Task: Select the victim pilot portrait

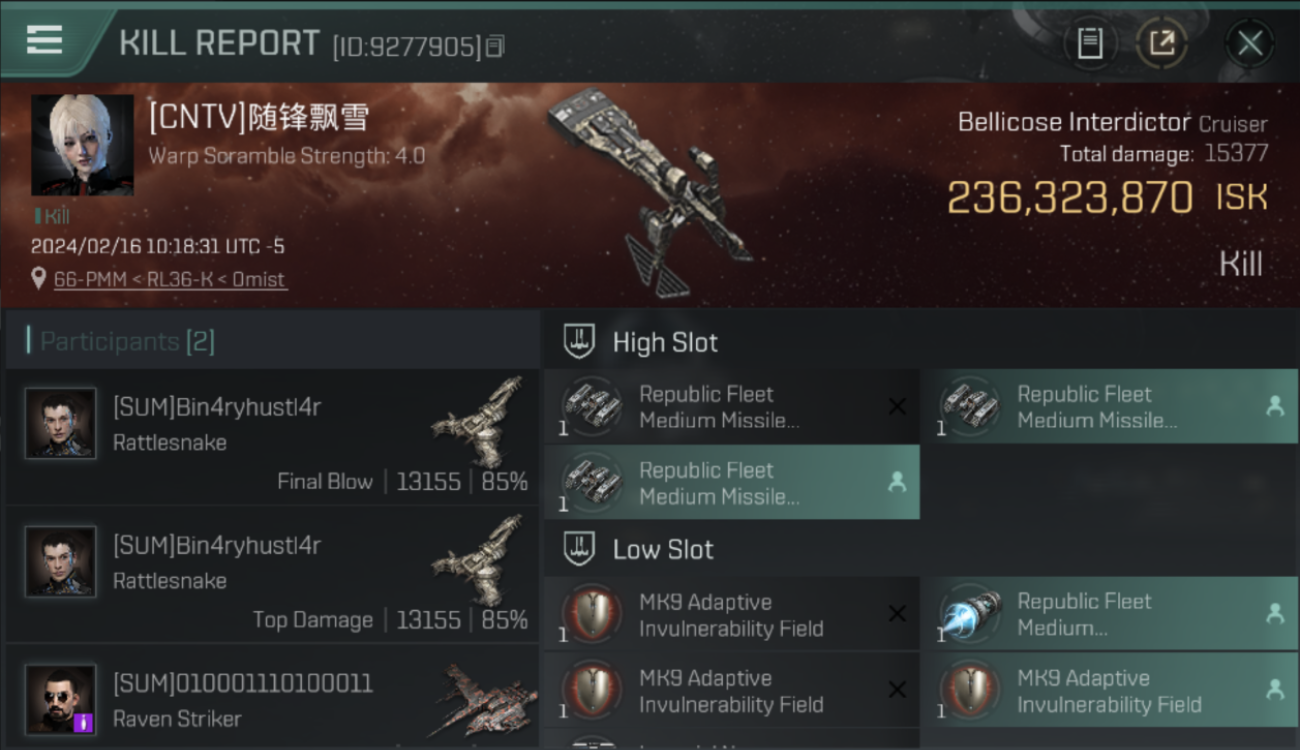Action: click(82, 145)
